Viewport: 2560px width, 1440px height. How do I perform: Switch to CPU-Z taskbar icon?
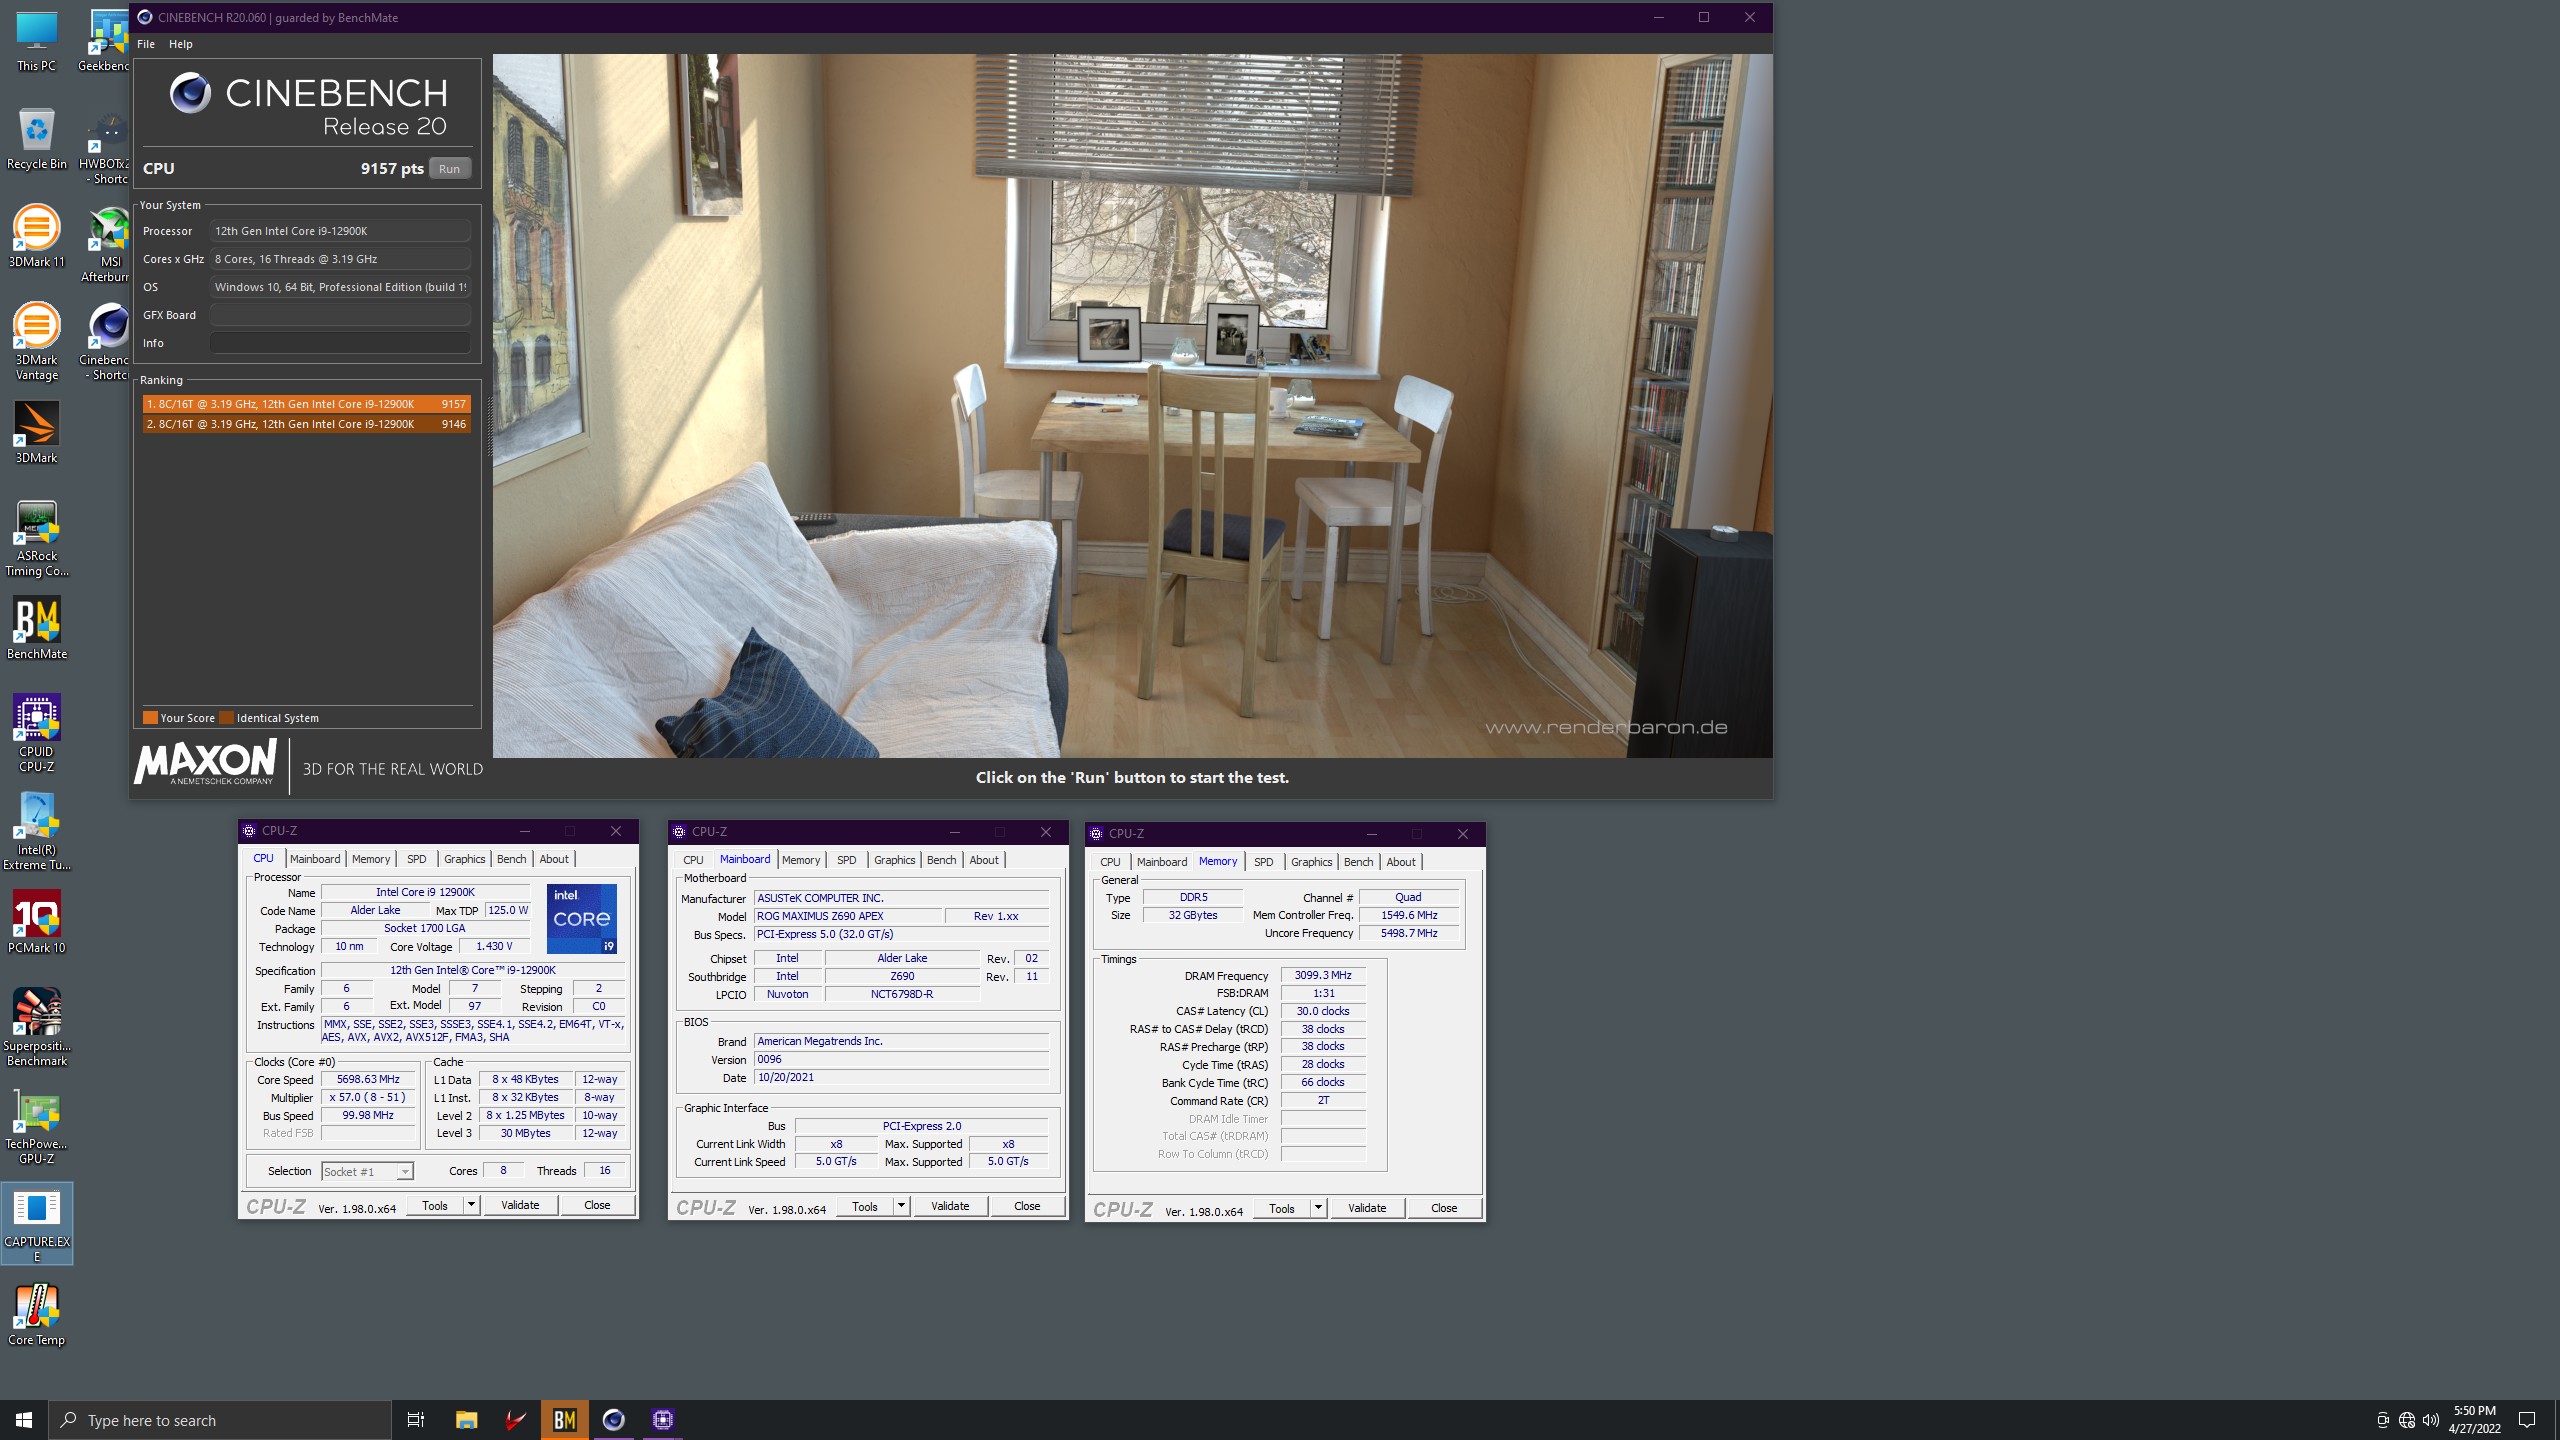662,1420
